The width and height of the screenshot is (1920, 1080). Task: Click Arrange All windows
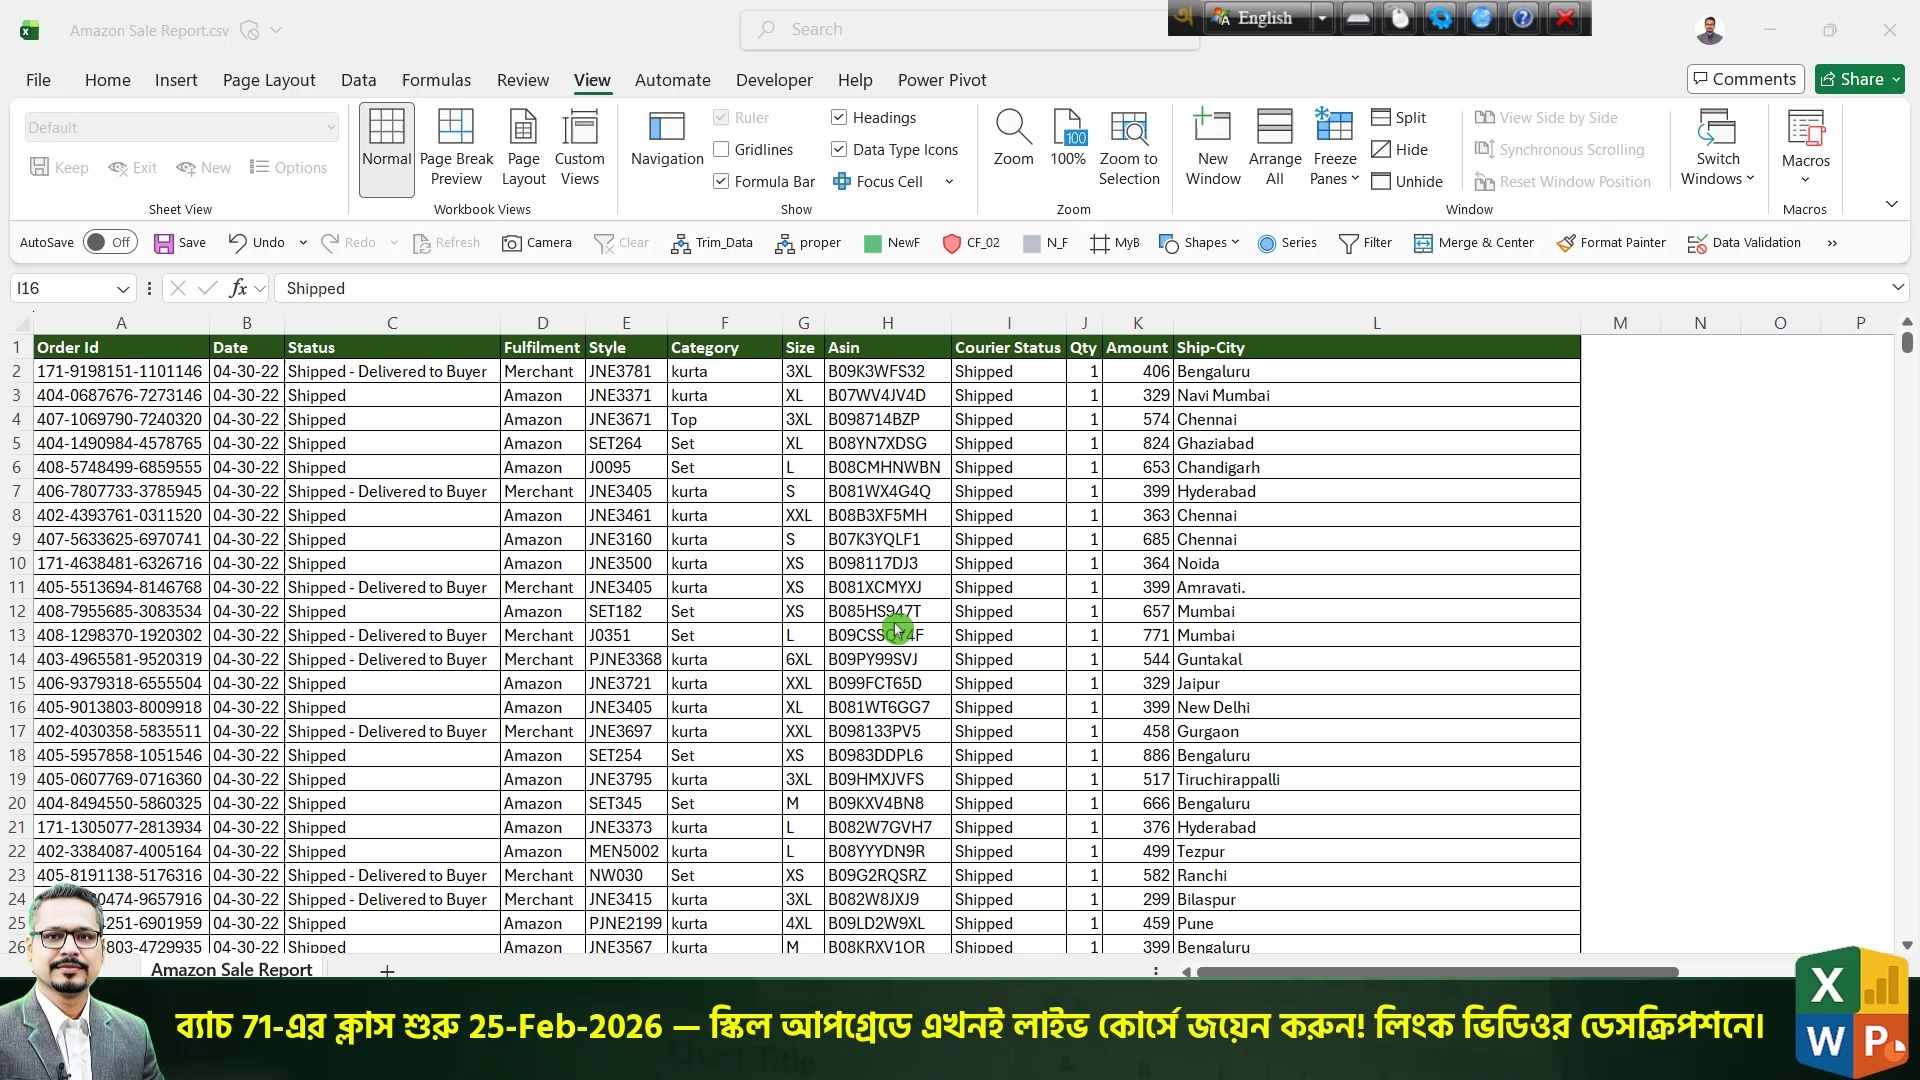click(x=1275, y=148)
